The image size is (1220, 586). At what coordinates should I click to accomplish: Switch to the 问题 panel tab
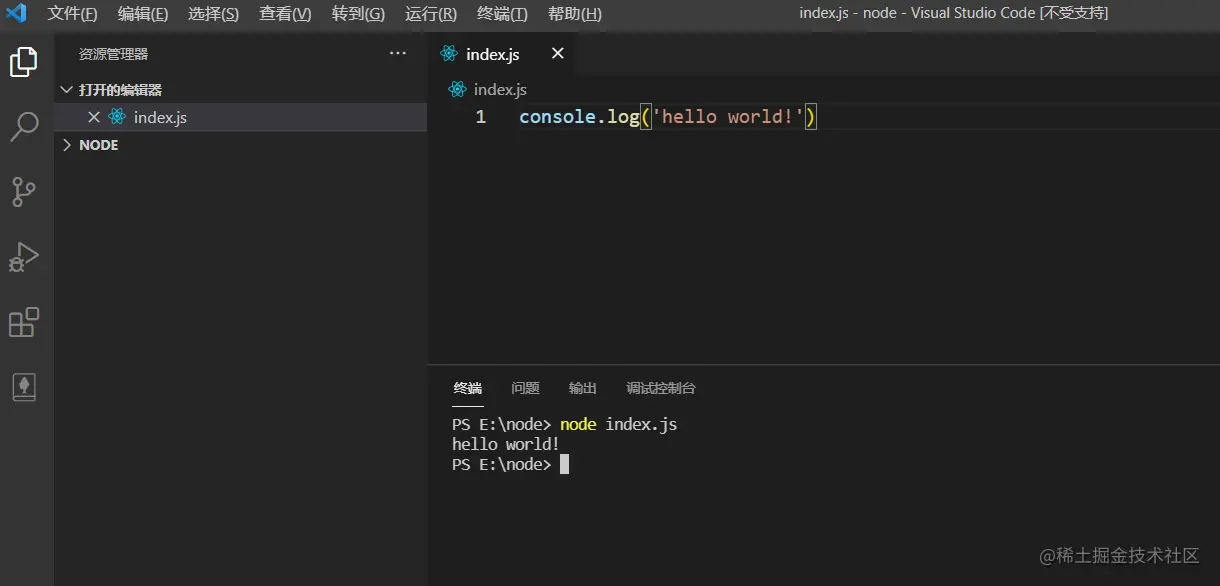click(525, 388)
